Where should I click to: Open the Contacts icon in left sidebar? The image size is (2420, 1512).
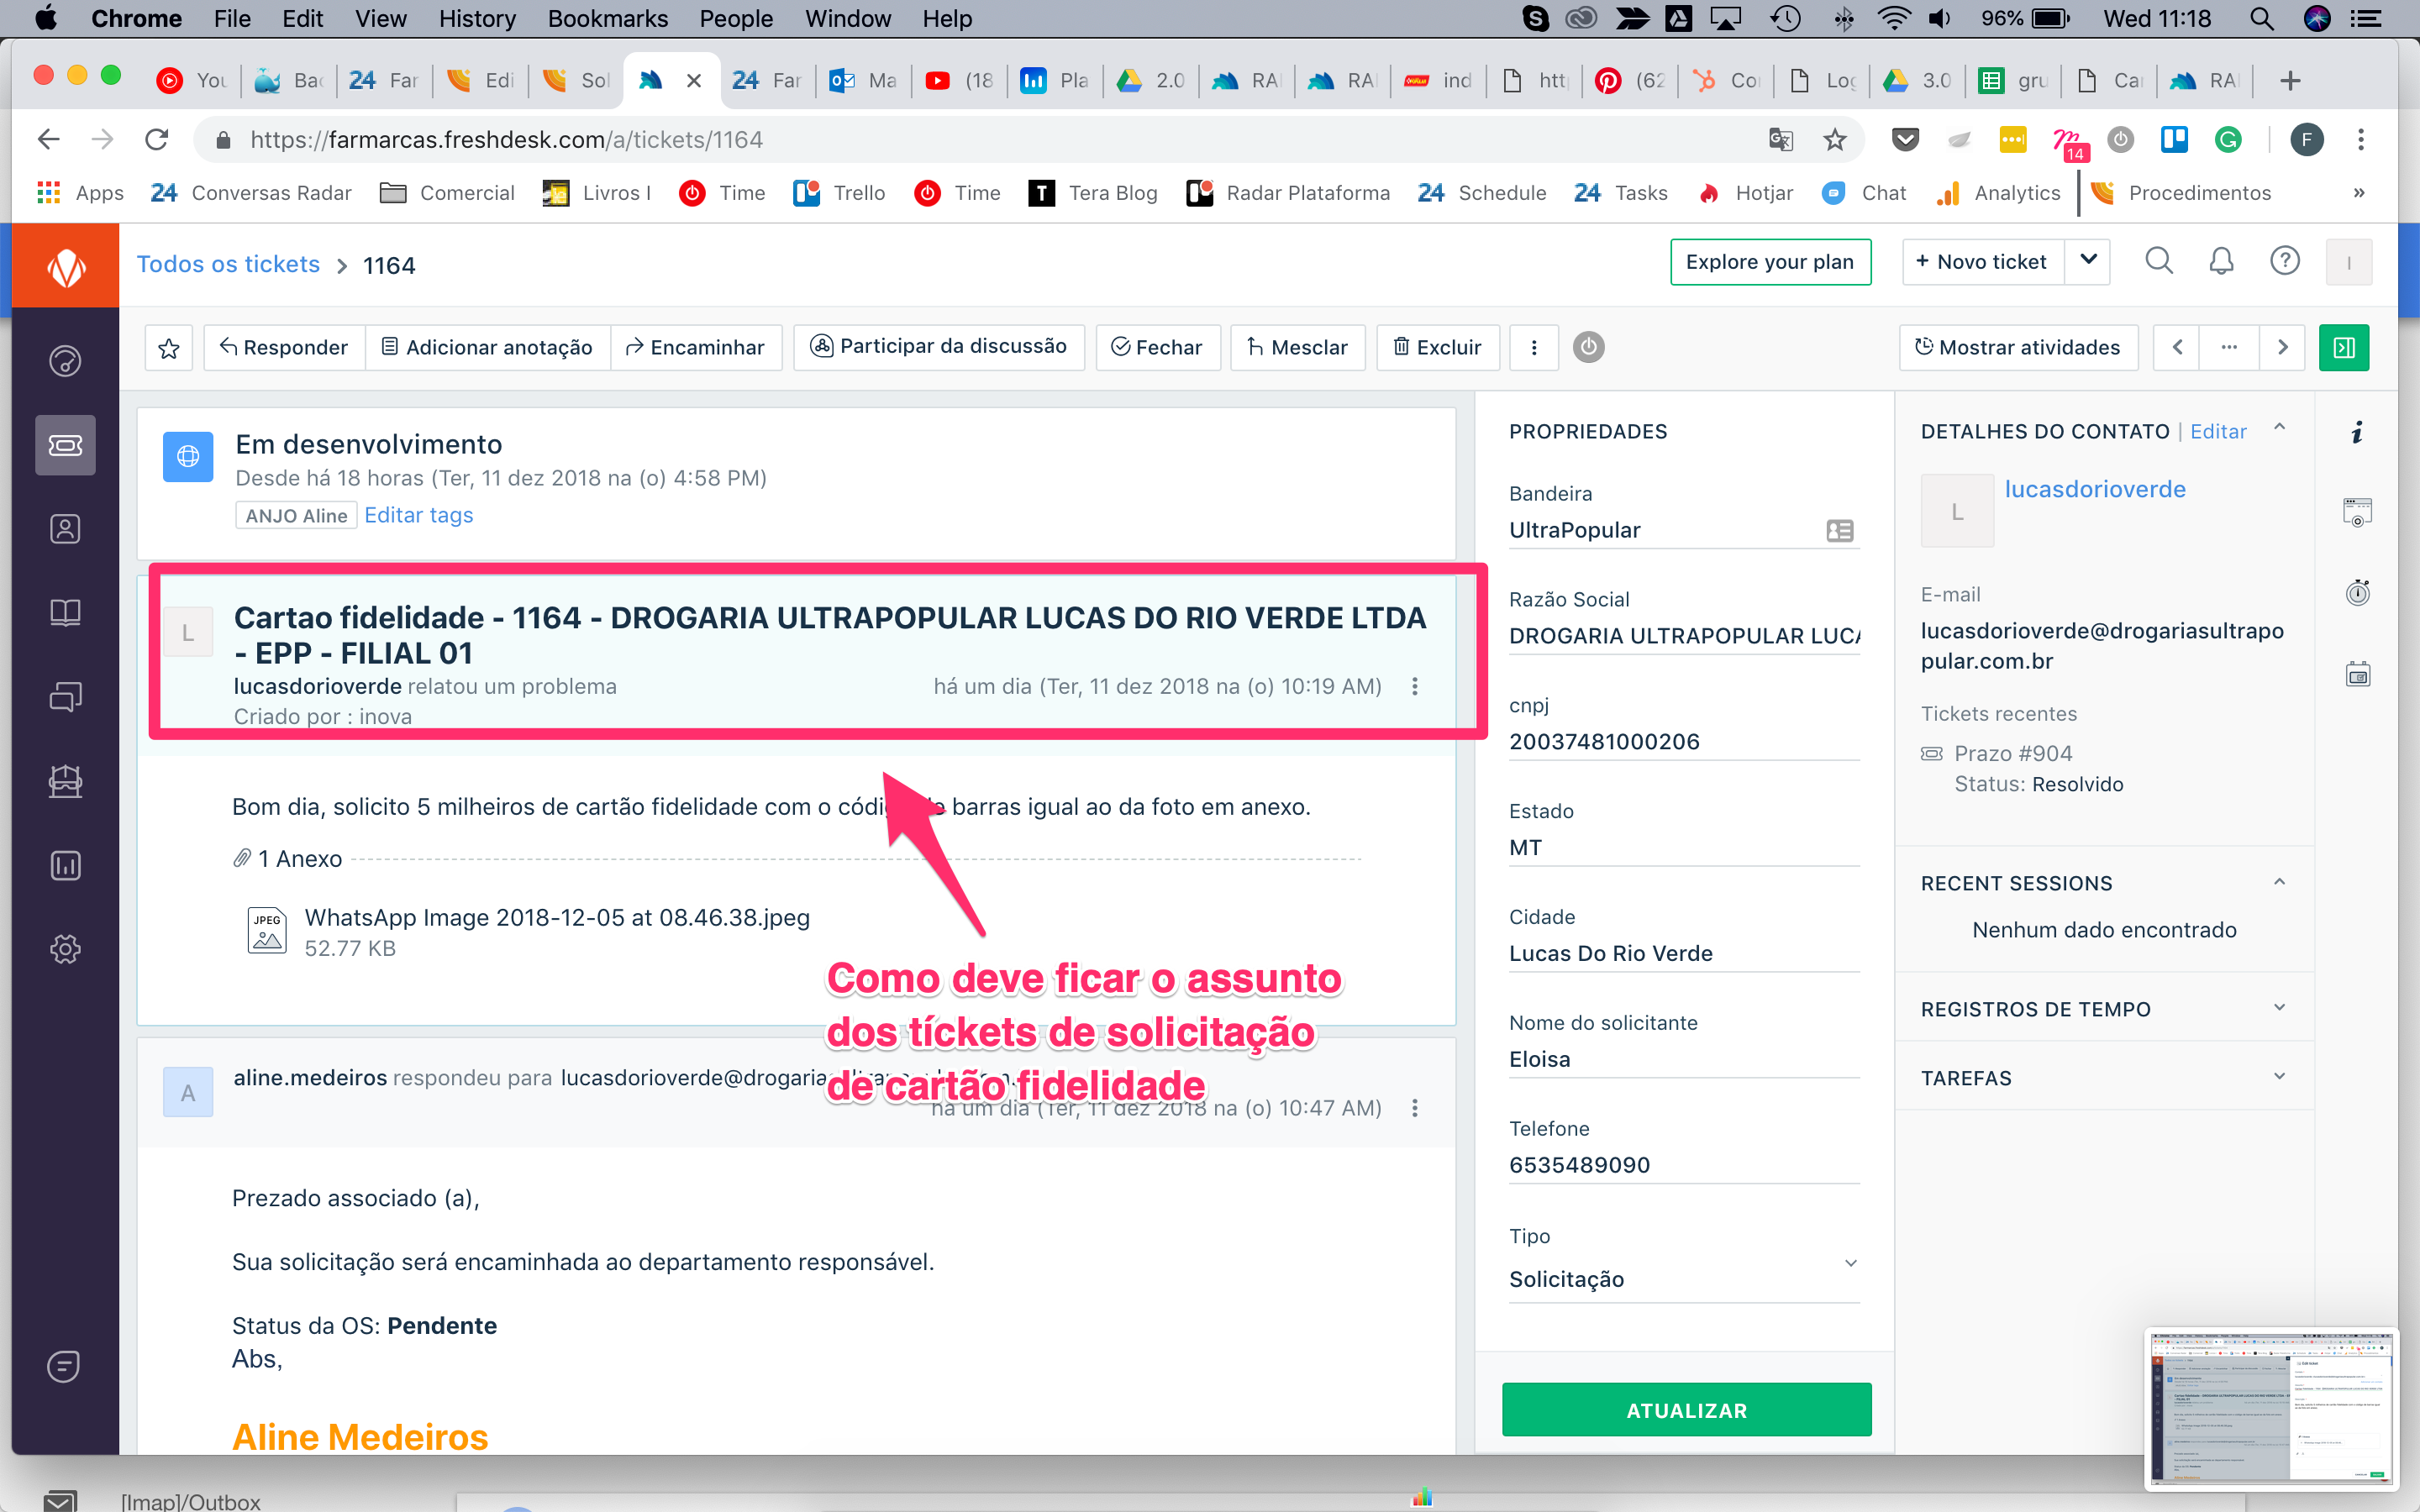pyautogui.click(x=65, y=529)
